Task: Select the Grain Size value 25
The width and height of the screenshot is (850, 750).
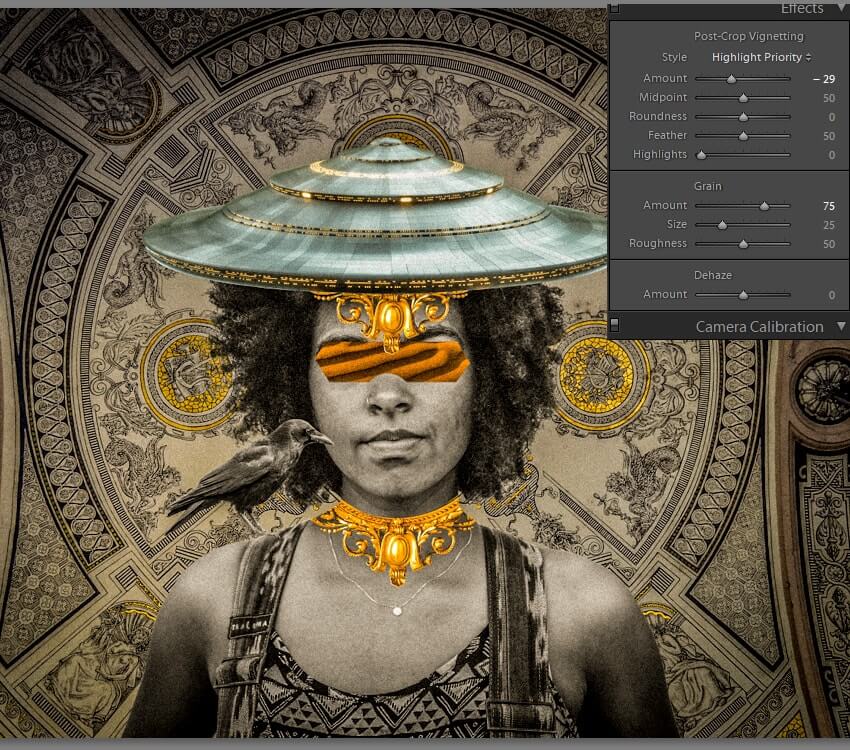Action: click(x=829, y=225)
